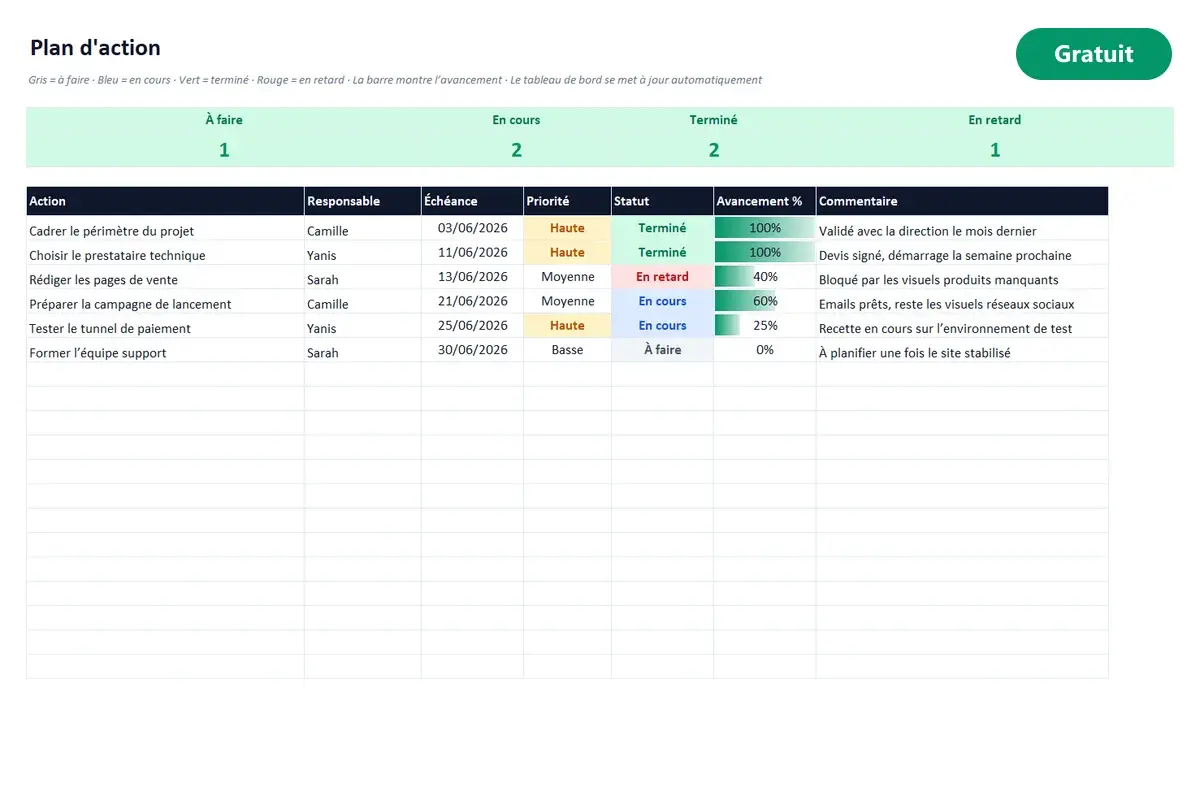Select cell 'Tester le tunnel de paiement'
This screenshot has height=800, width=1200.
coord(165,326)
